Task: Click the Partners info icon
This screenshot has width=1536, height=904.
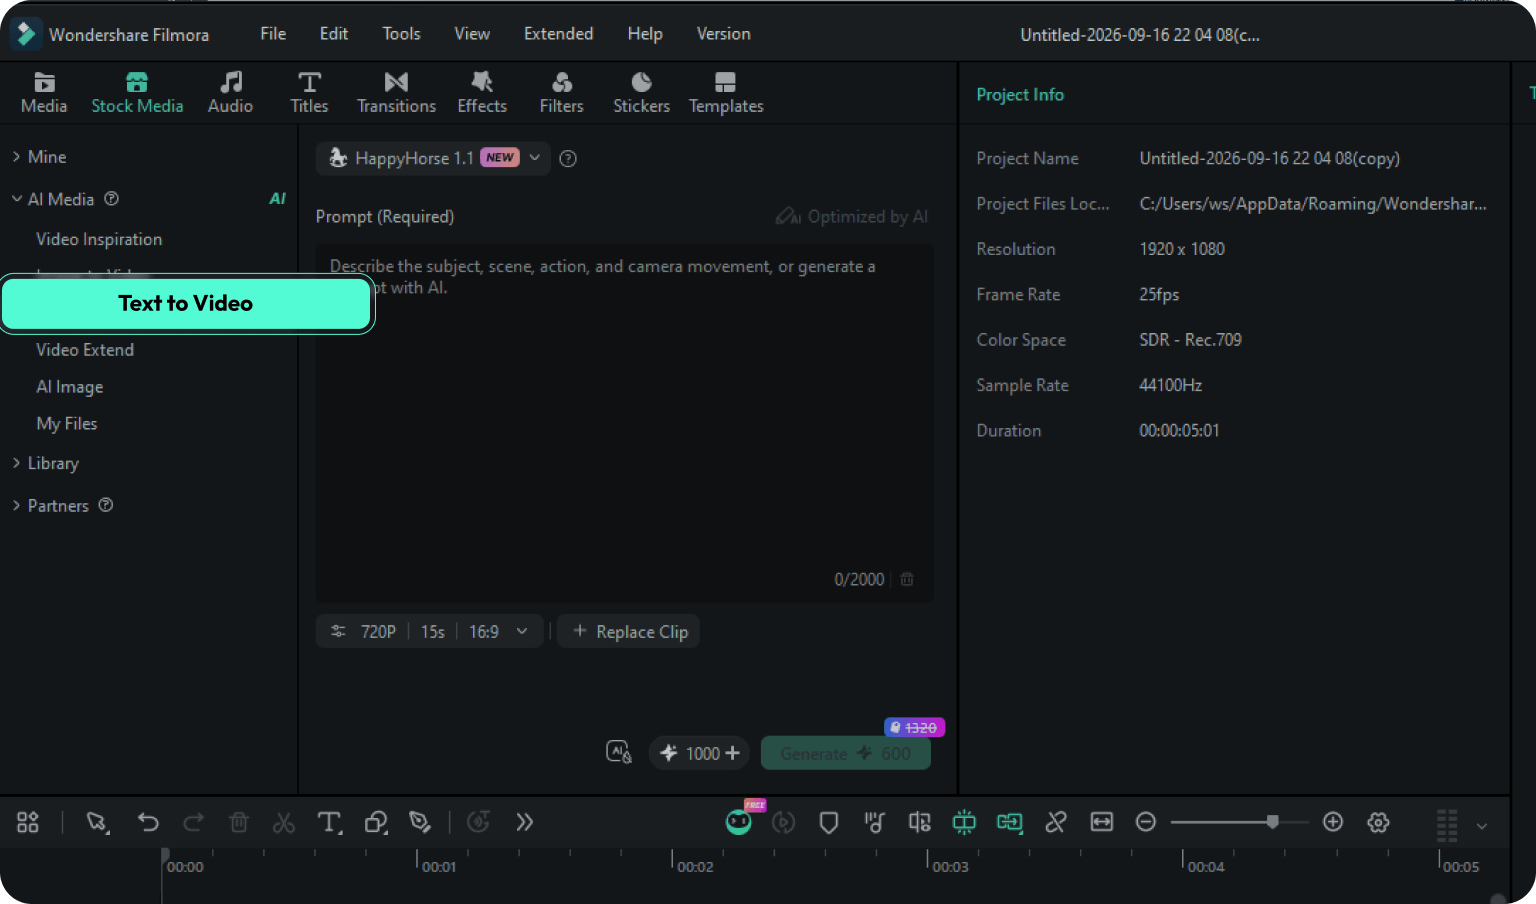Action: pos(106,505)
